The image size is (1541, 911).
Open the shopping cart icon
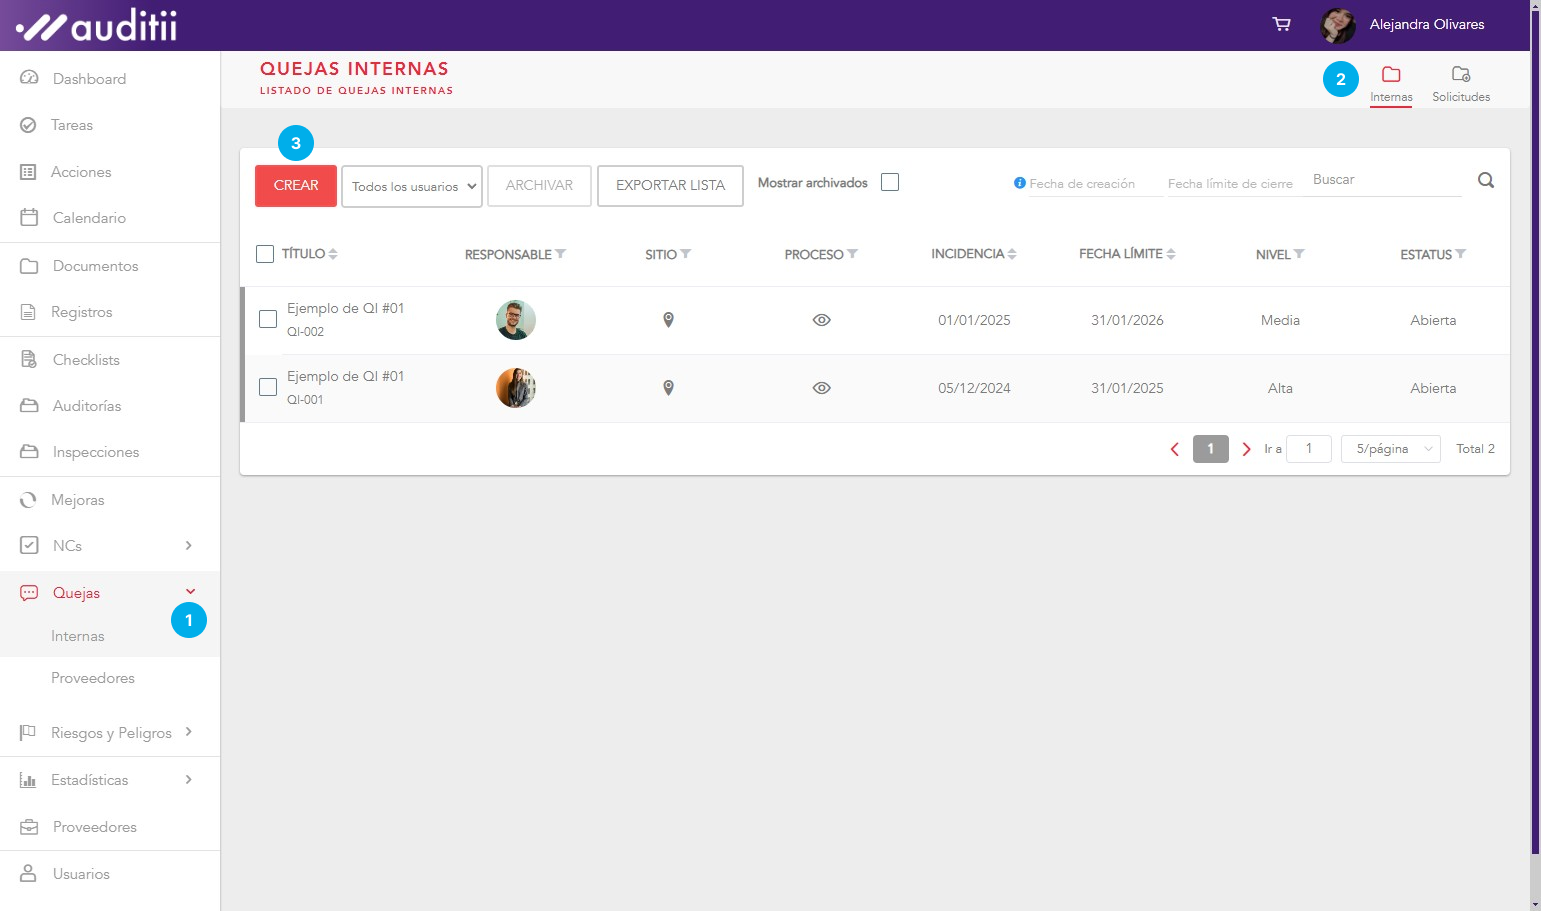point(1281,24)
